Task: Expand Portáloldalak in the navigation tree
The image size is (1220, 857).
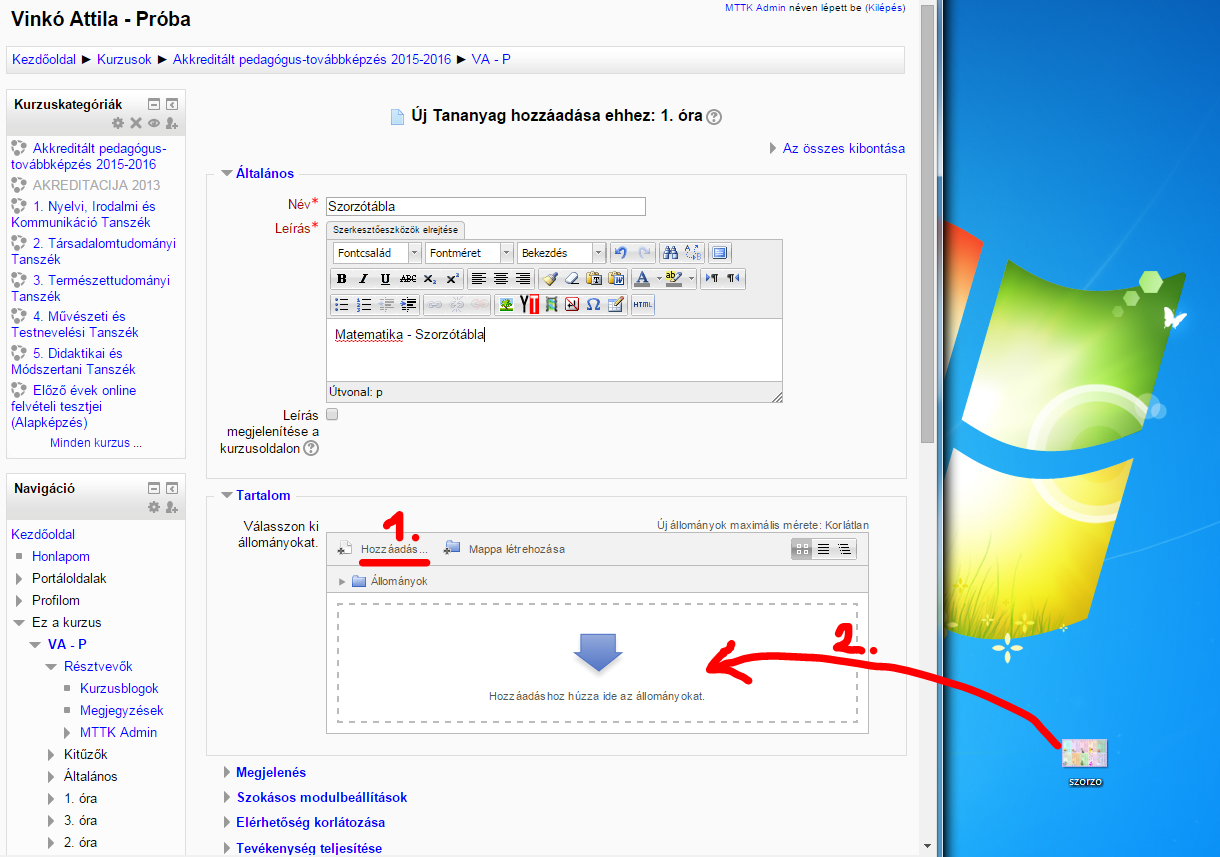Action: [20, 578]
